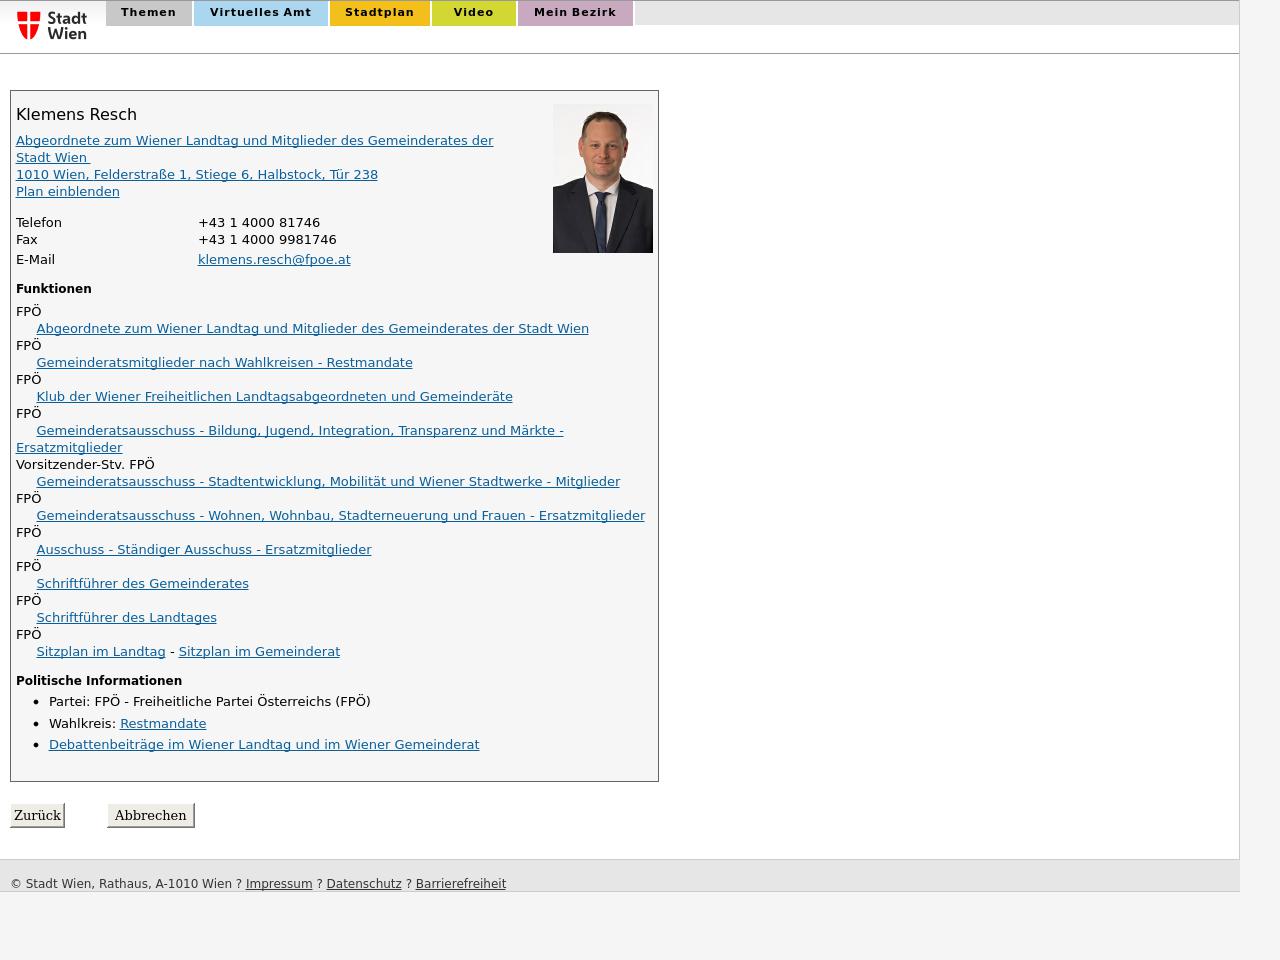1280x960 pixels.
Task: Open the Impressum footer link
Action: [x=279, y=884]
